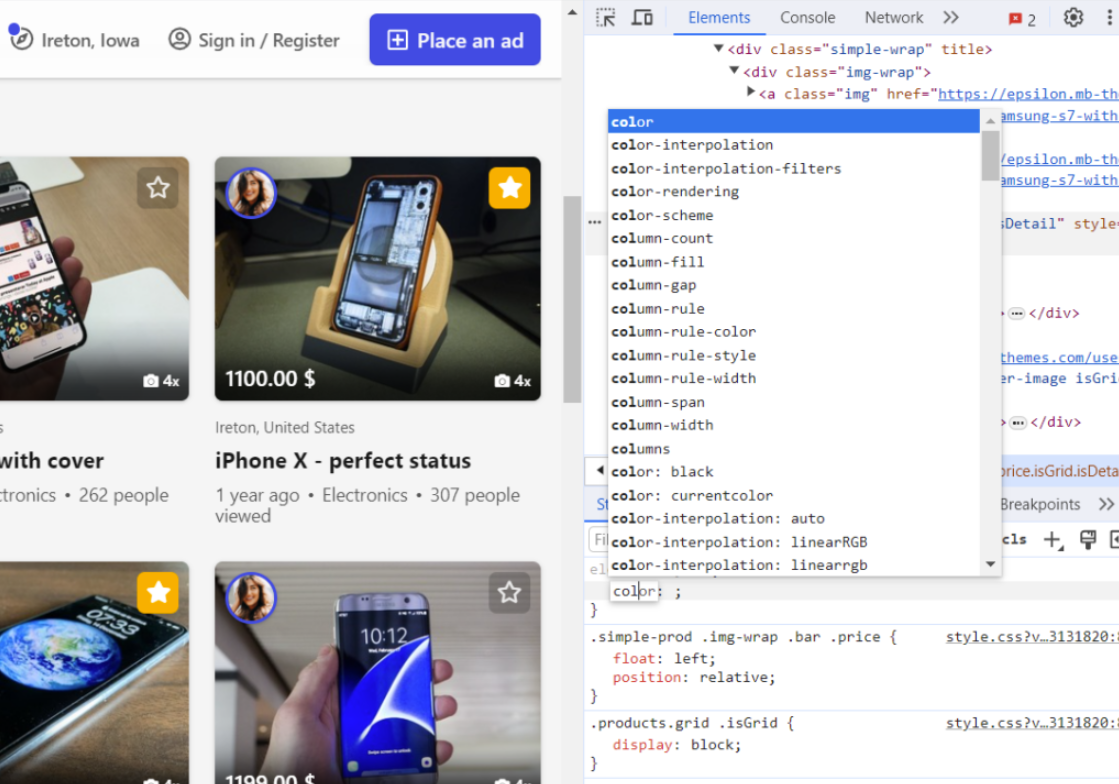Select 'column-rule-color' suggestion
1119x784 pixels.
coord(794,332)
